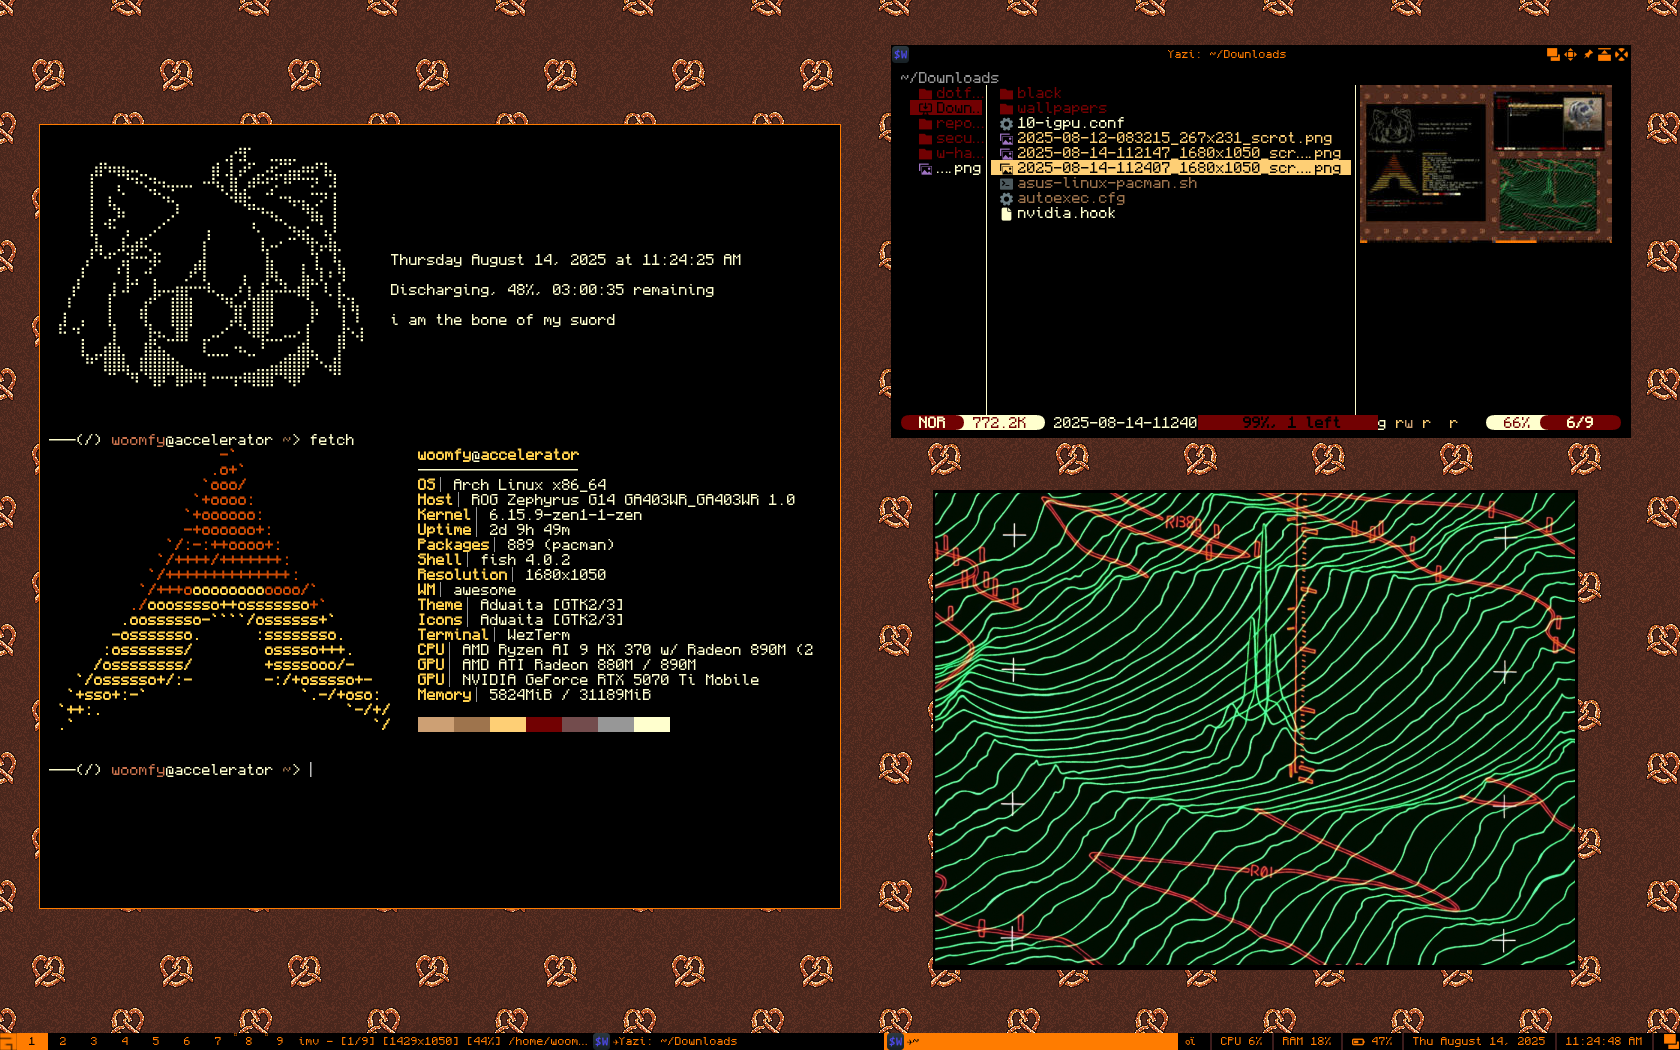
Task: Click the 'Discharging, 48%' battery line in terminal
Action: [552, 290]
